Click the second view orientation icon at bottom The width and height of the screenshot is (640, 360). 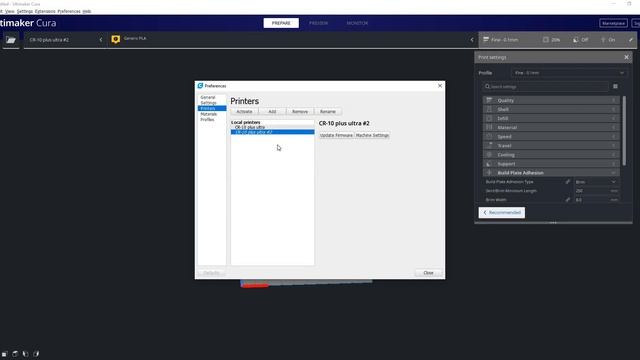pos(15,354)
